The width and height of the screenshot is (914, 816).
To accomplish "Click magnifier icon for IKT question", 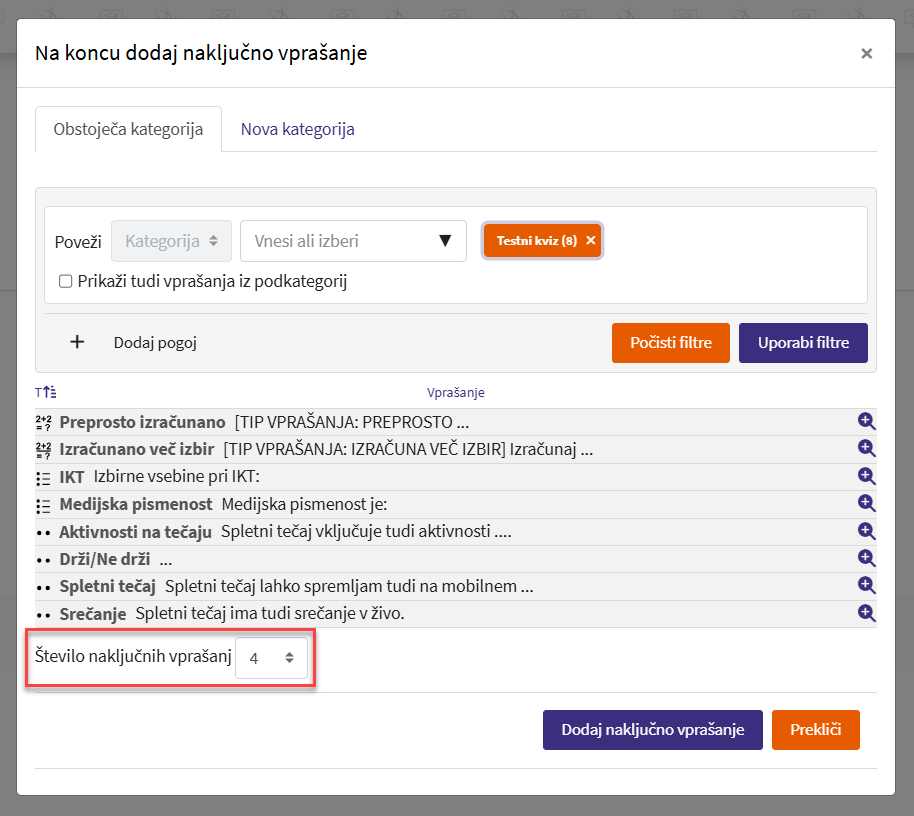I will click(x=866, y=477).
